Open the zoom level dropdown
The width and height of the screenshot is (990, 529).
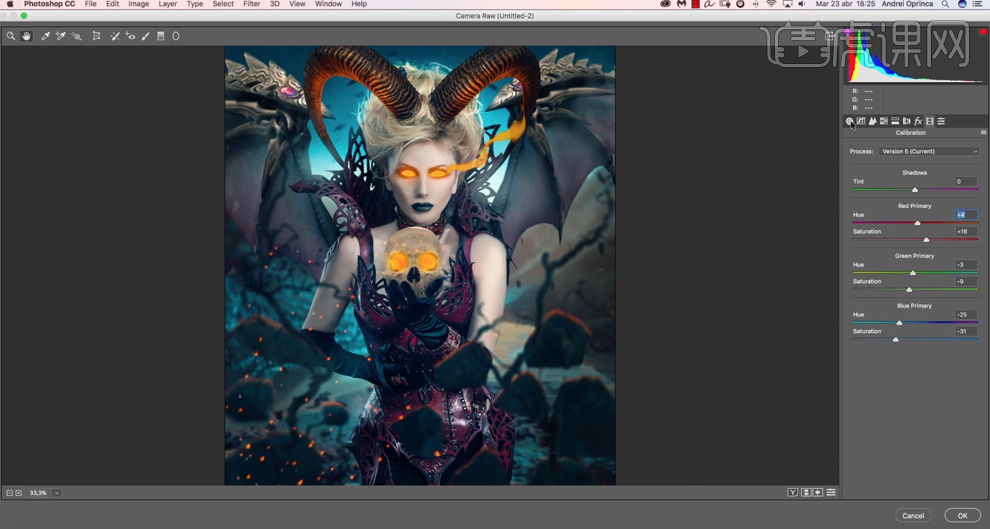[57, 493]
